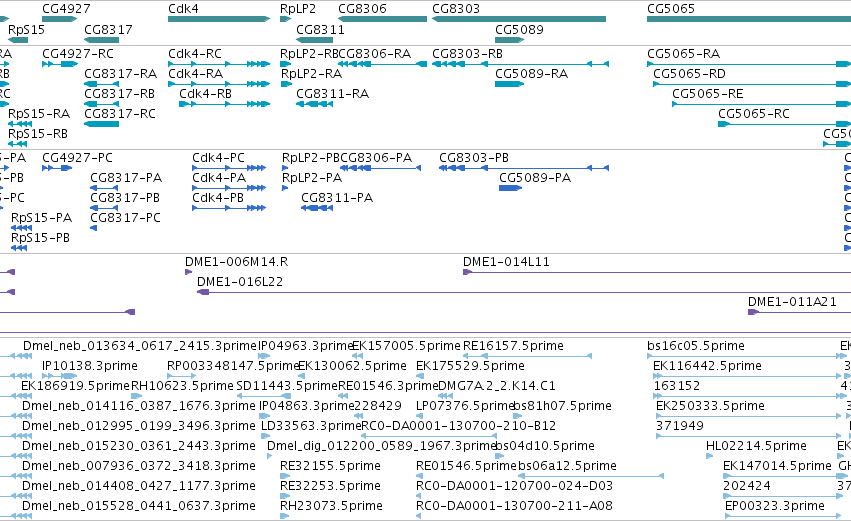Select the CG8303 gene label

456,9
